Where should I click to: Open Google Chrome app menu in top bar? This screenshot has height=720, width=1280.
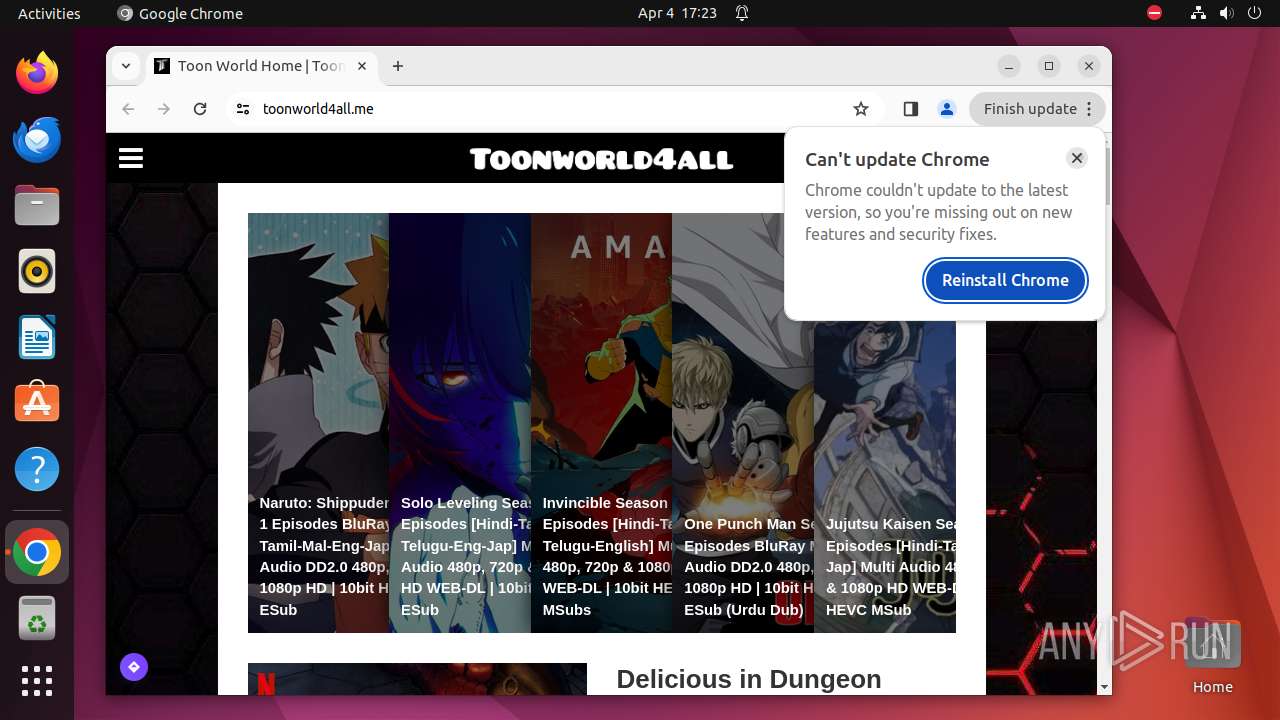click(180, 13)
